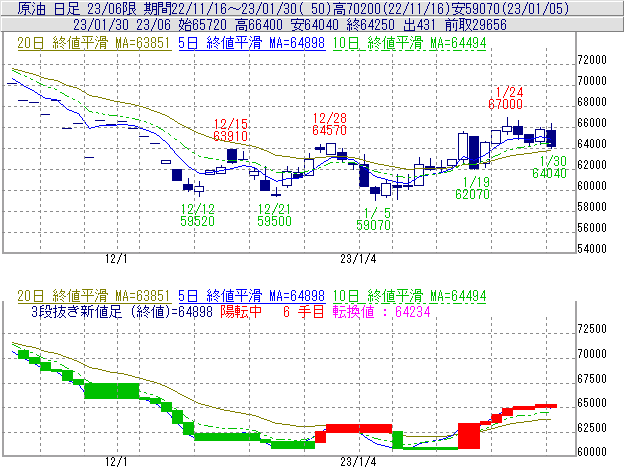Image resolution: width=624 pixels, height=475 pixels.
Task: Click the 12/1 date on the upper chart axis
Action: click(116, 259)
